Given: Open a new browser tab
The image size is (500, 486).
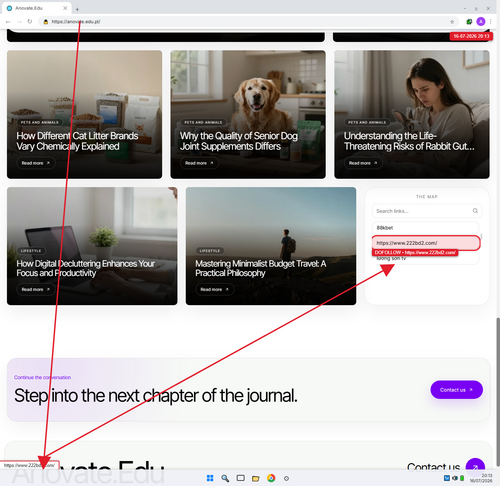Looking at the screenshot, I should [77, 9].
